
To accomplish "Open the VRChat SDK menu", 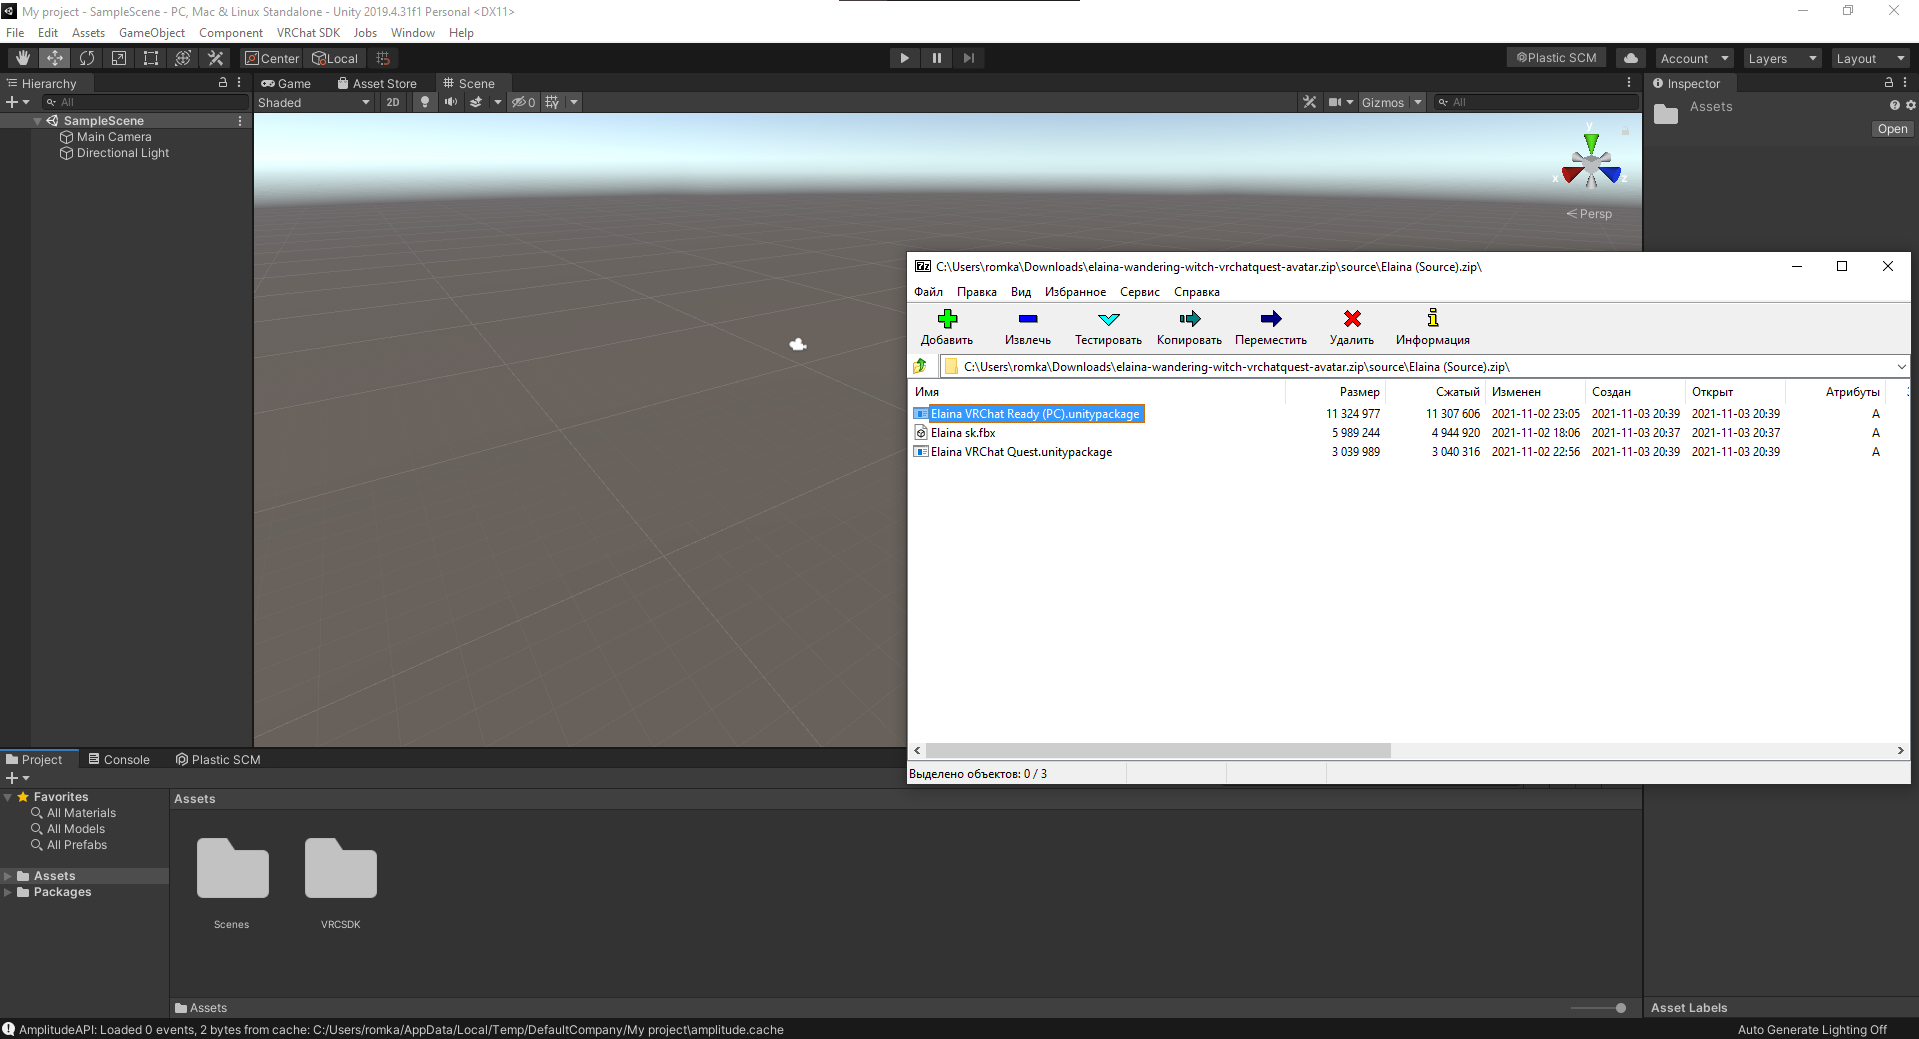I will 308,33.
